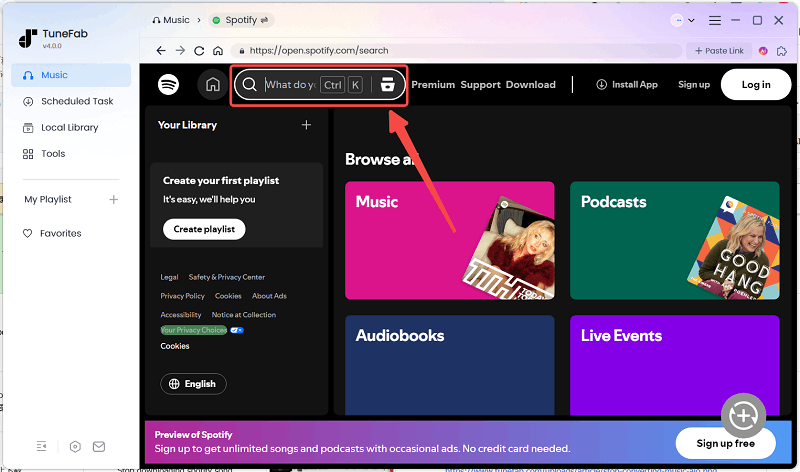800x472 pixels.
Task: Click the Browse icon in search bar
Action: pyautogui.click(x=387, y=85)
